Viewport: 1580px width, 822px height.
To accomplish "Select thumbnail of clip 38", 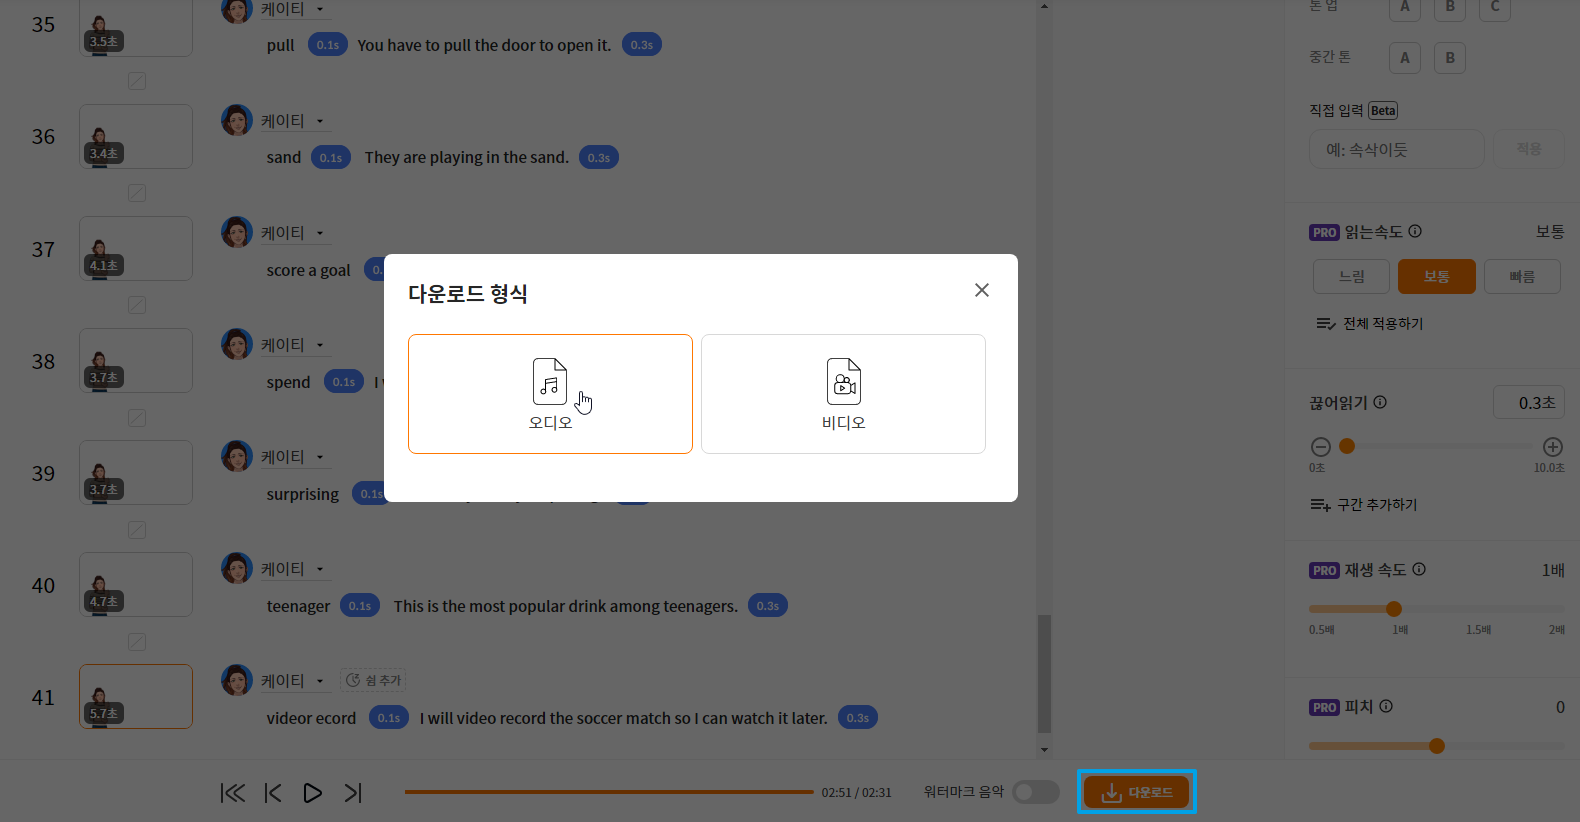I will (x=136, y=361).
